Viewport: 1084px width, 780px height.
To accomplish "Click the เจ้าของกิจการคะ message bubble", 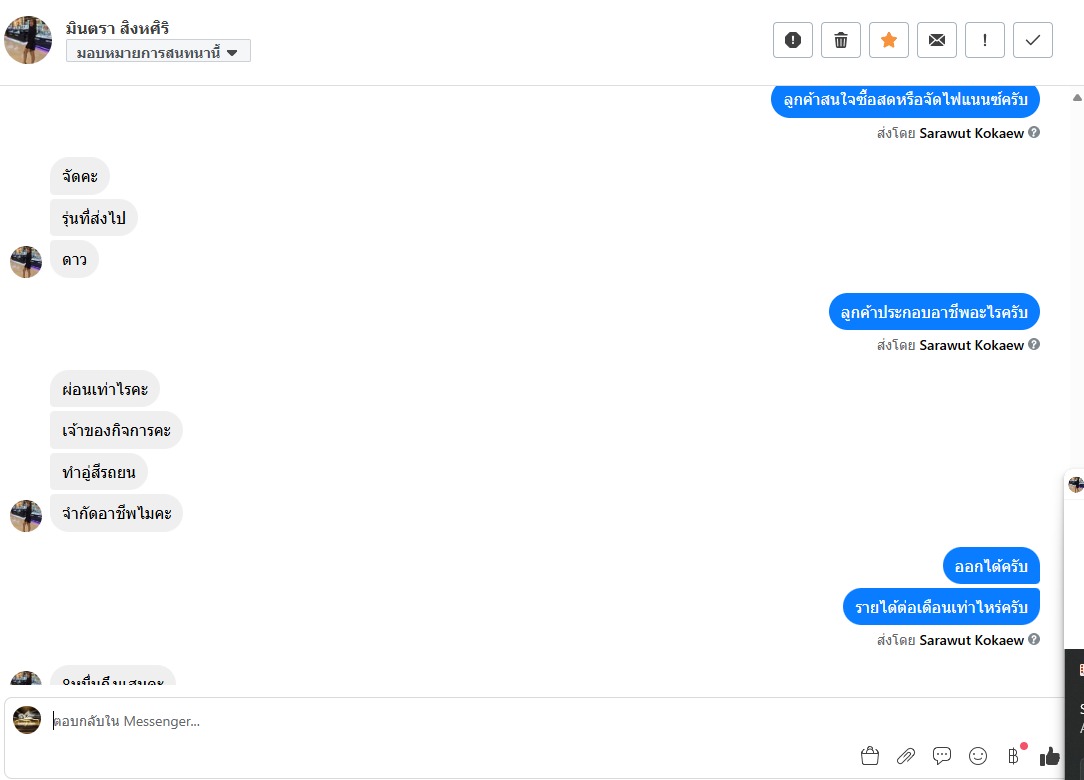I will click(x=116, y=430).
